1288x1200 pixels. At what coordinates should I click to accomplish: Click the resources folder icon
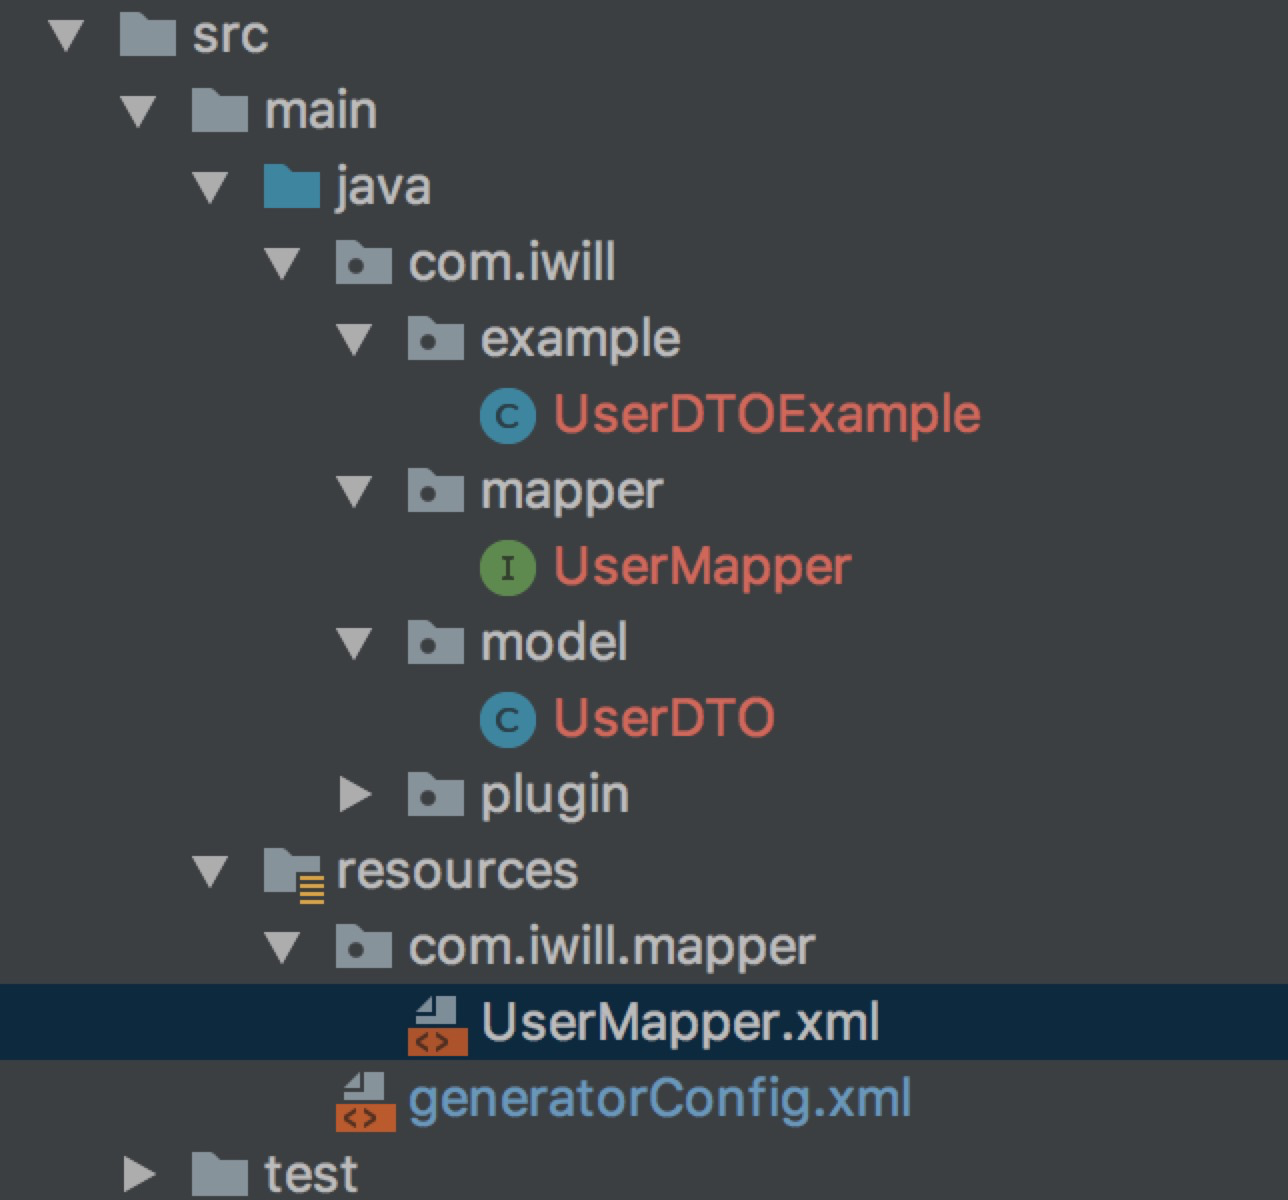pos(293,873)
